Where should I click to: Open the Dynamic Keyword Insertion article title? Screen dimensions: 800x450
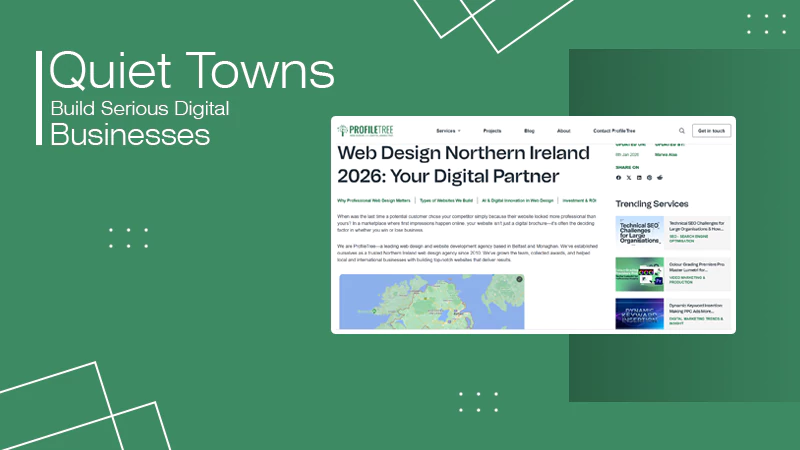(x=695, y=308)
